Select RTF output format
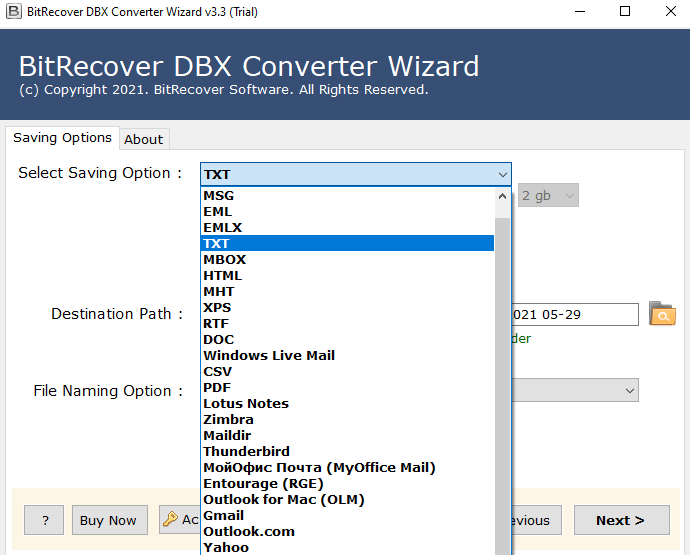The image size is (690, 555). (347, 323)
